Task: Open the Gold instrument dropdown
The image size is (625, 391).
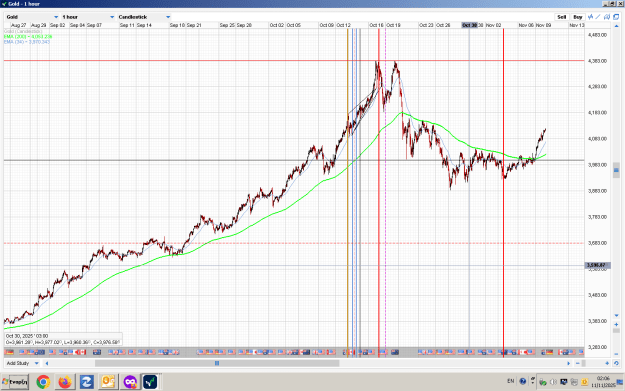Action: click(x=32, y=17)
